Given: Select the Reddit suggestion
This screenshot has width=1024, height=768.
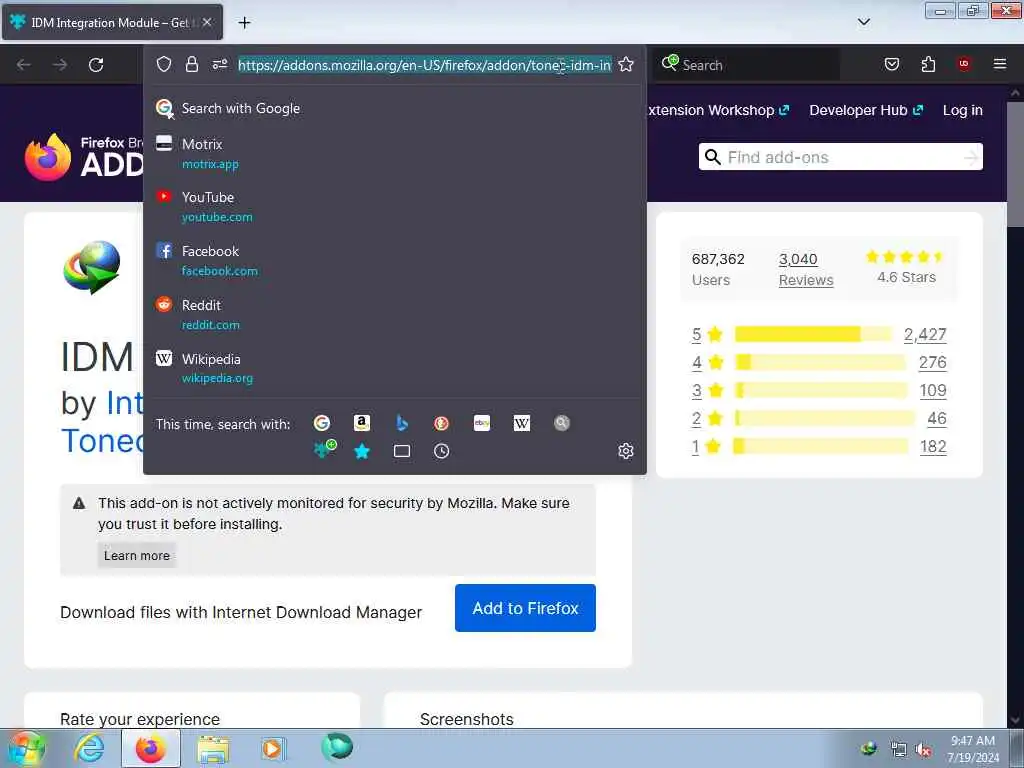Looking at the screenshot, I should (394, 315).
